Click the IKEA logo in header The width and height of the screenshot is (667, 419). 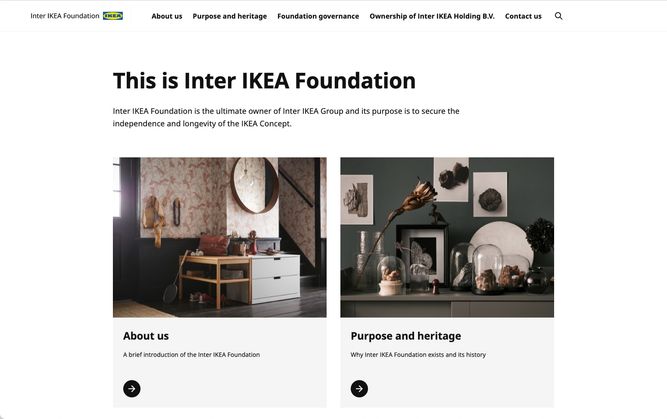pos(113,16)
